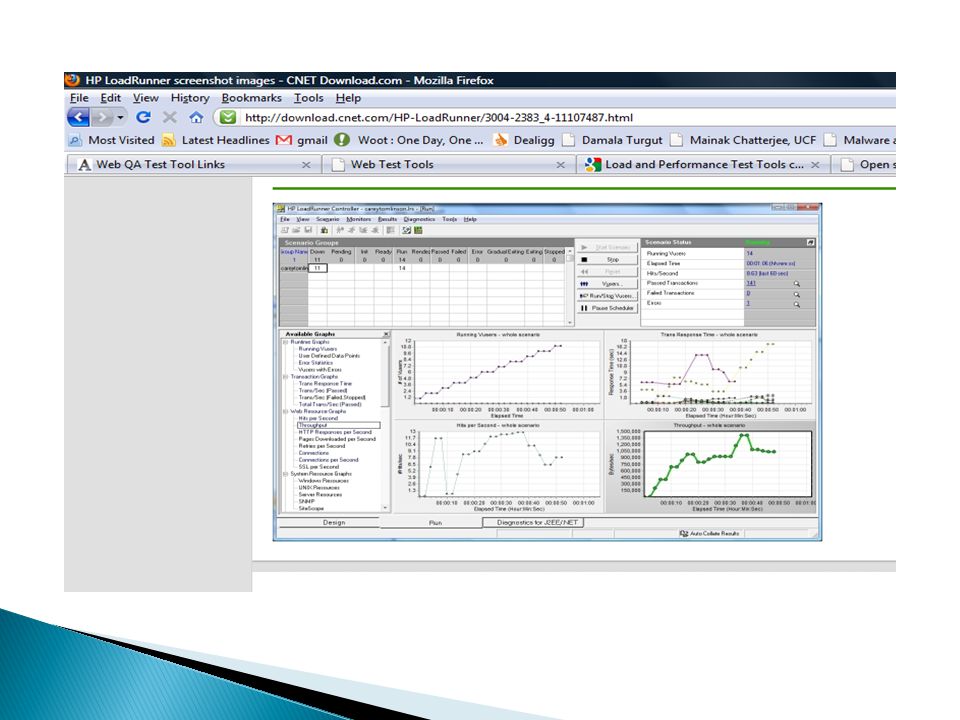The height and width of the screenshot is (720, 960).
Task: Click the Pause Scheduler button
Action: pos(607,308)
